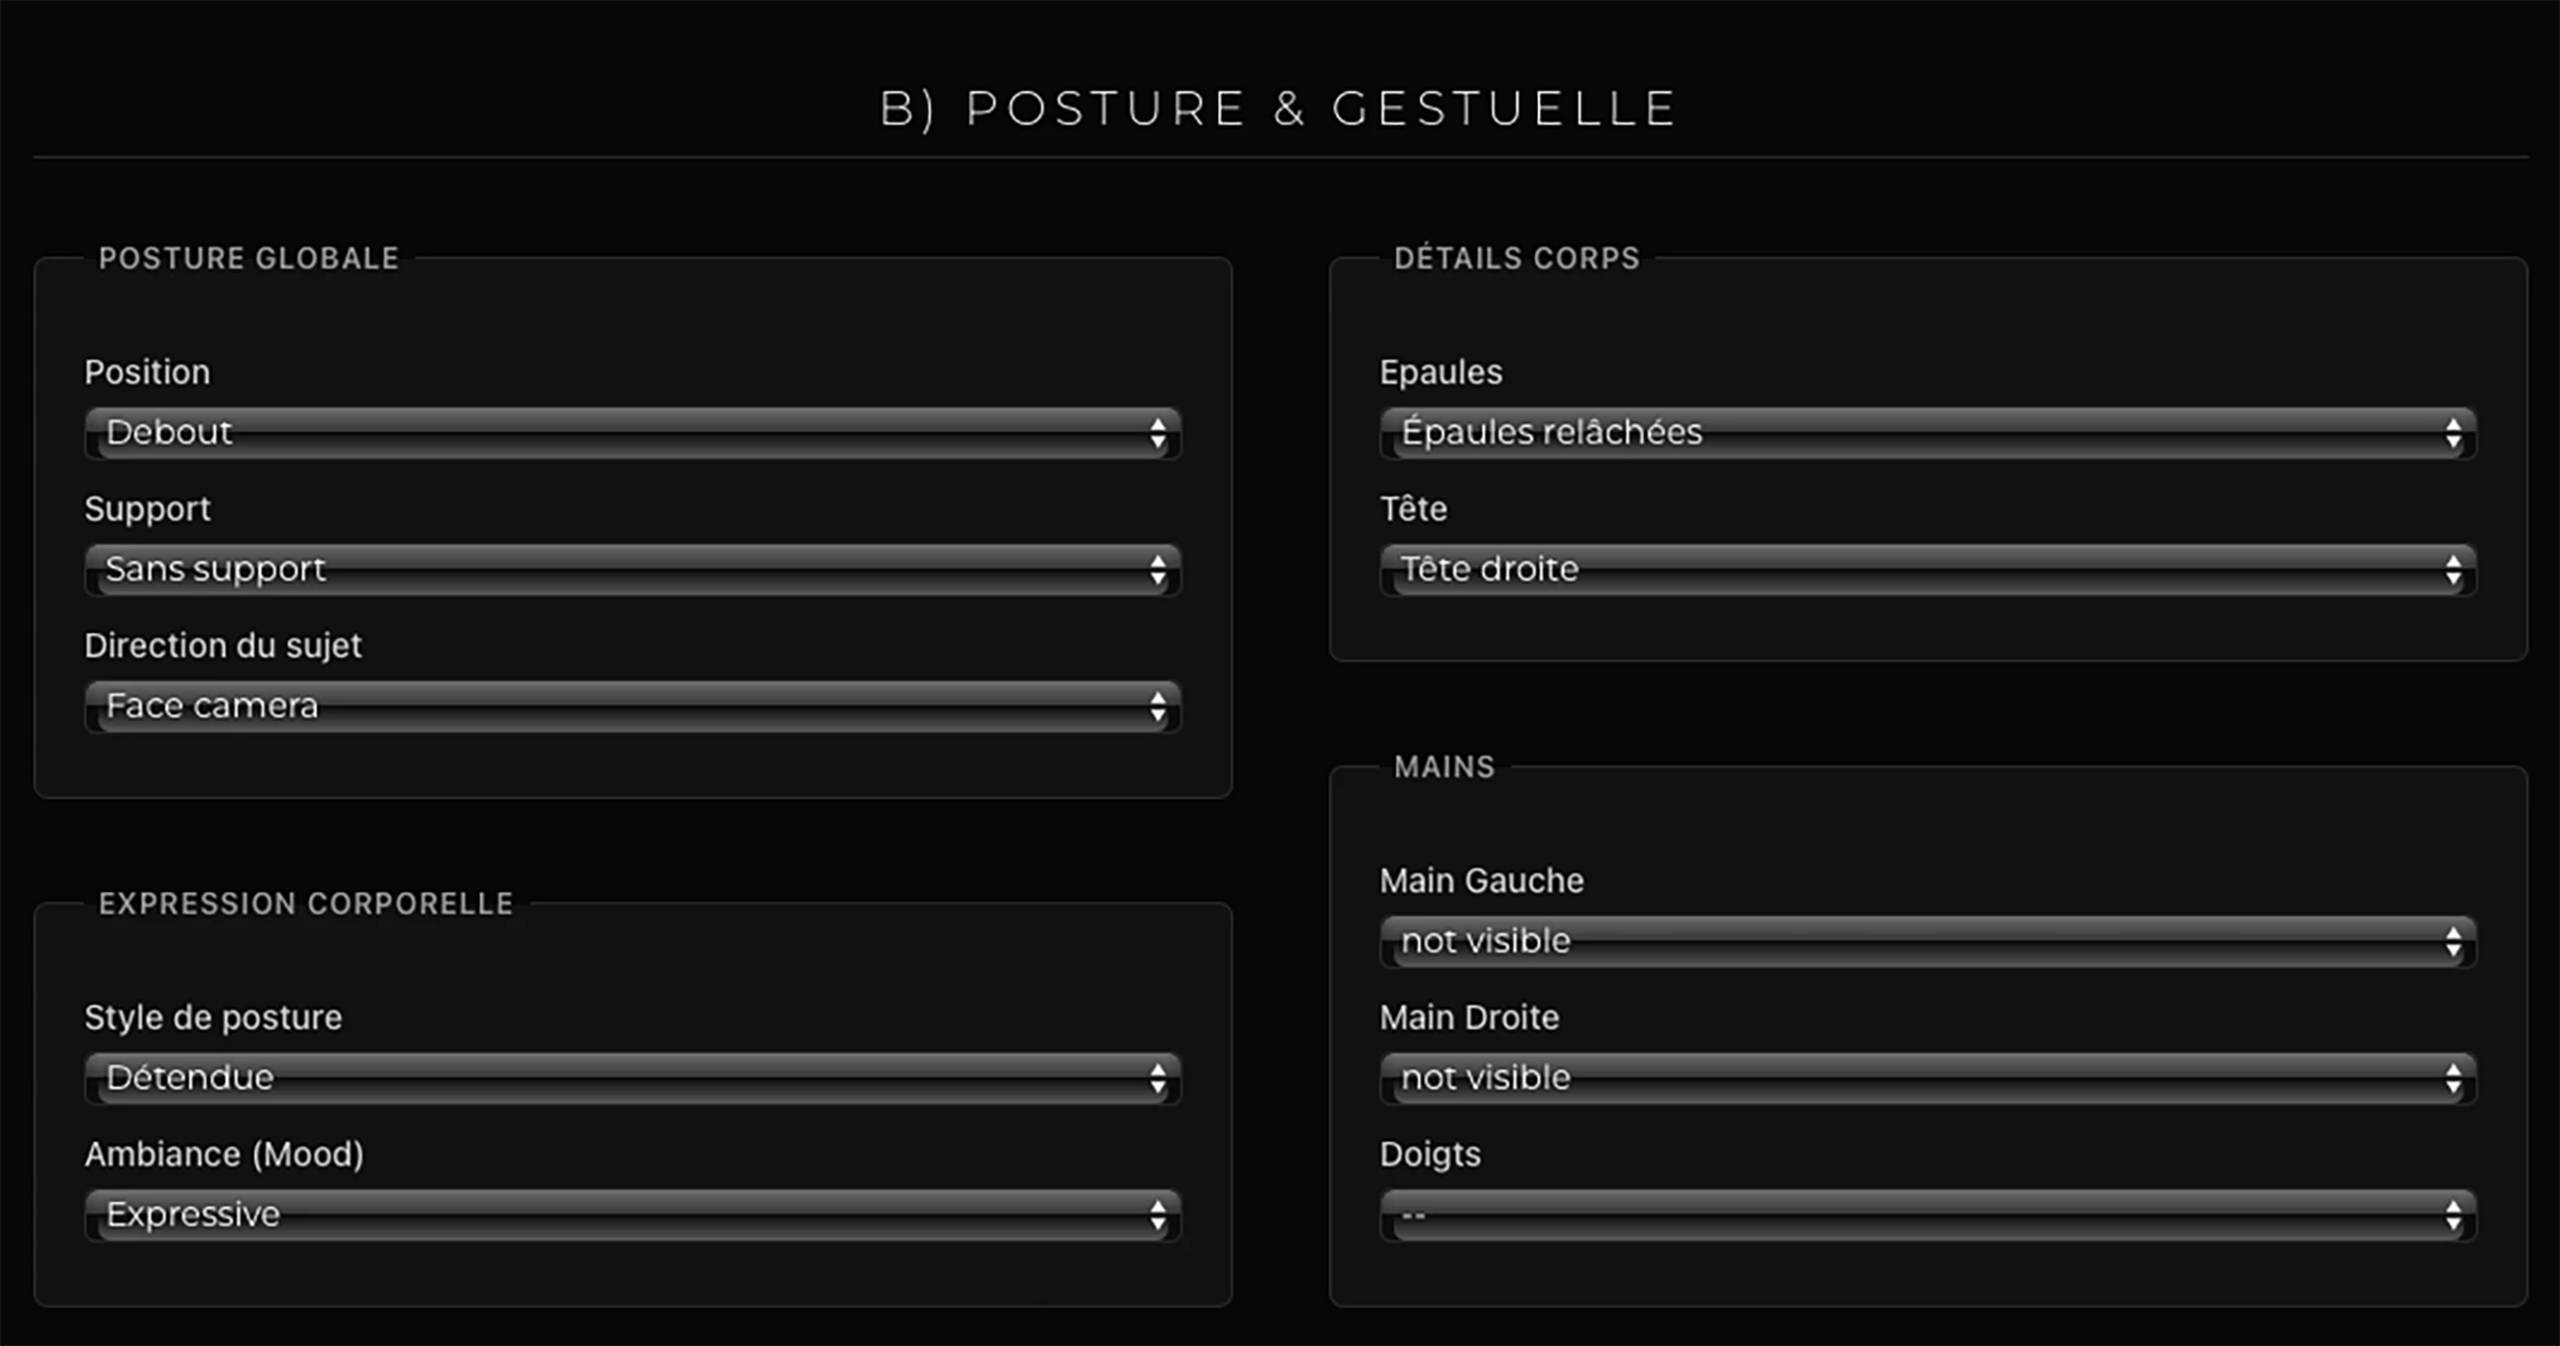This screenshot has height=1346, width=2560.
Task: Expand the Tête droite select box
Action: click(x=1927, y=570)
